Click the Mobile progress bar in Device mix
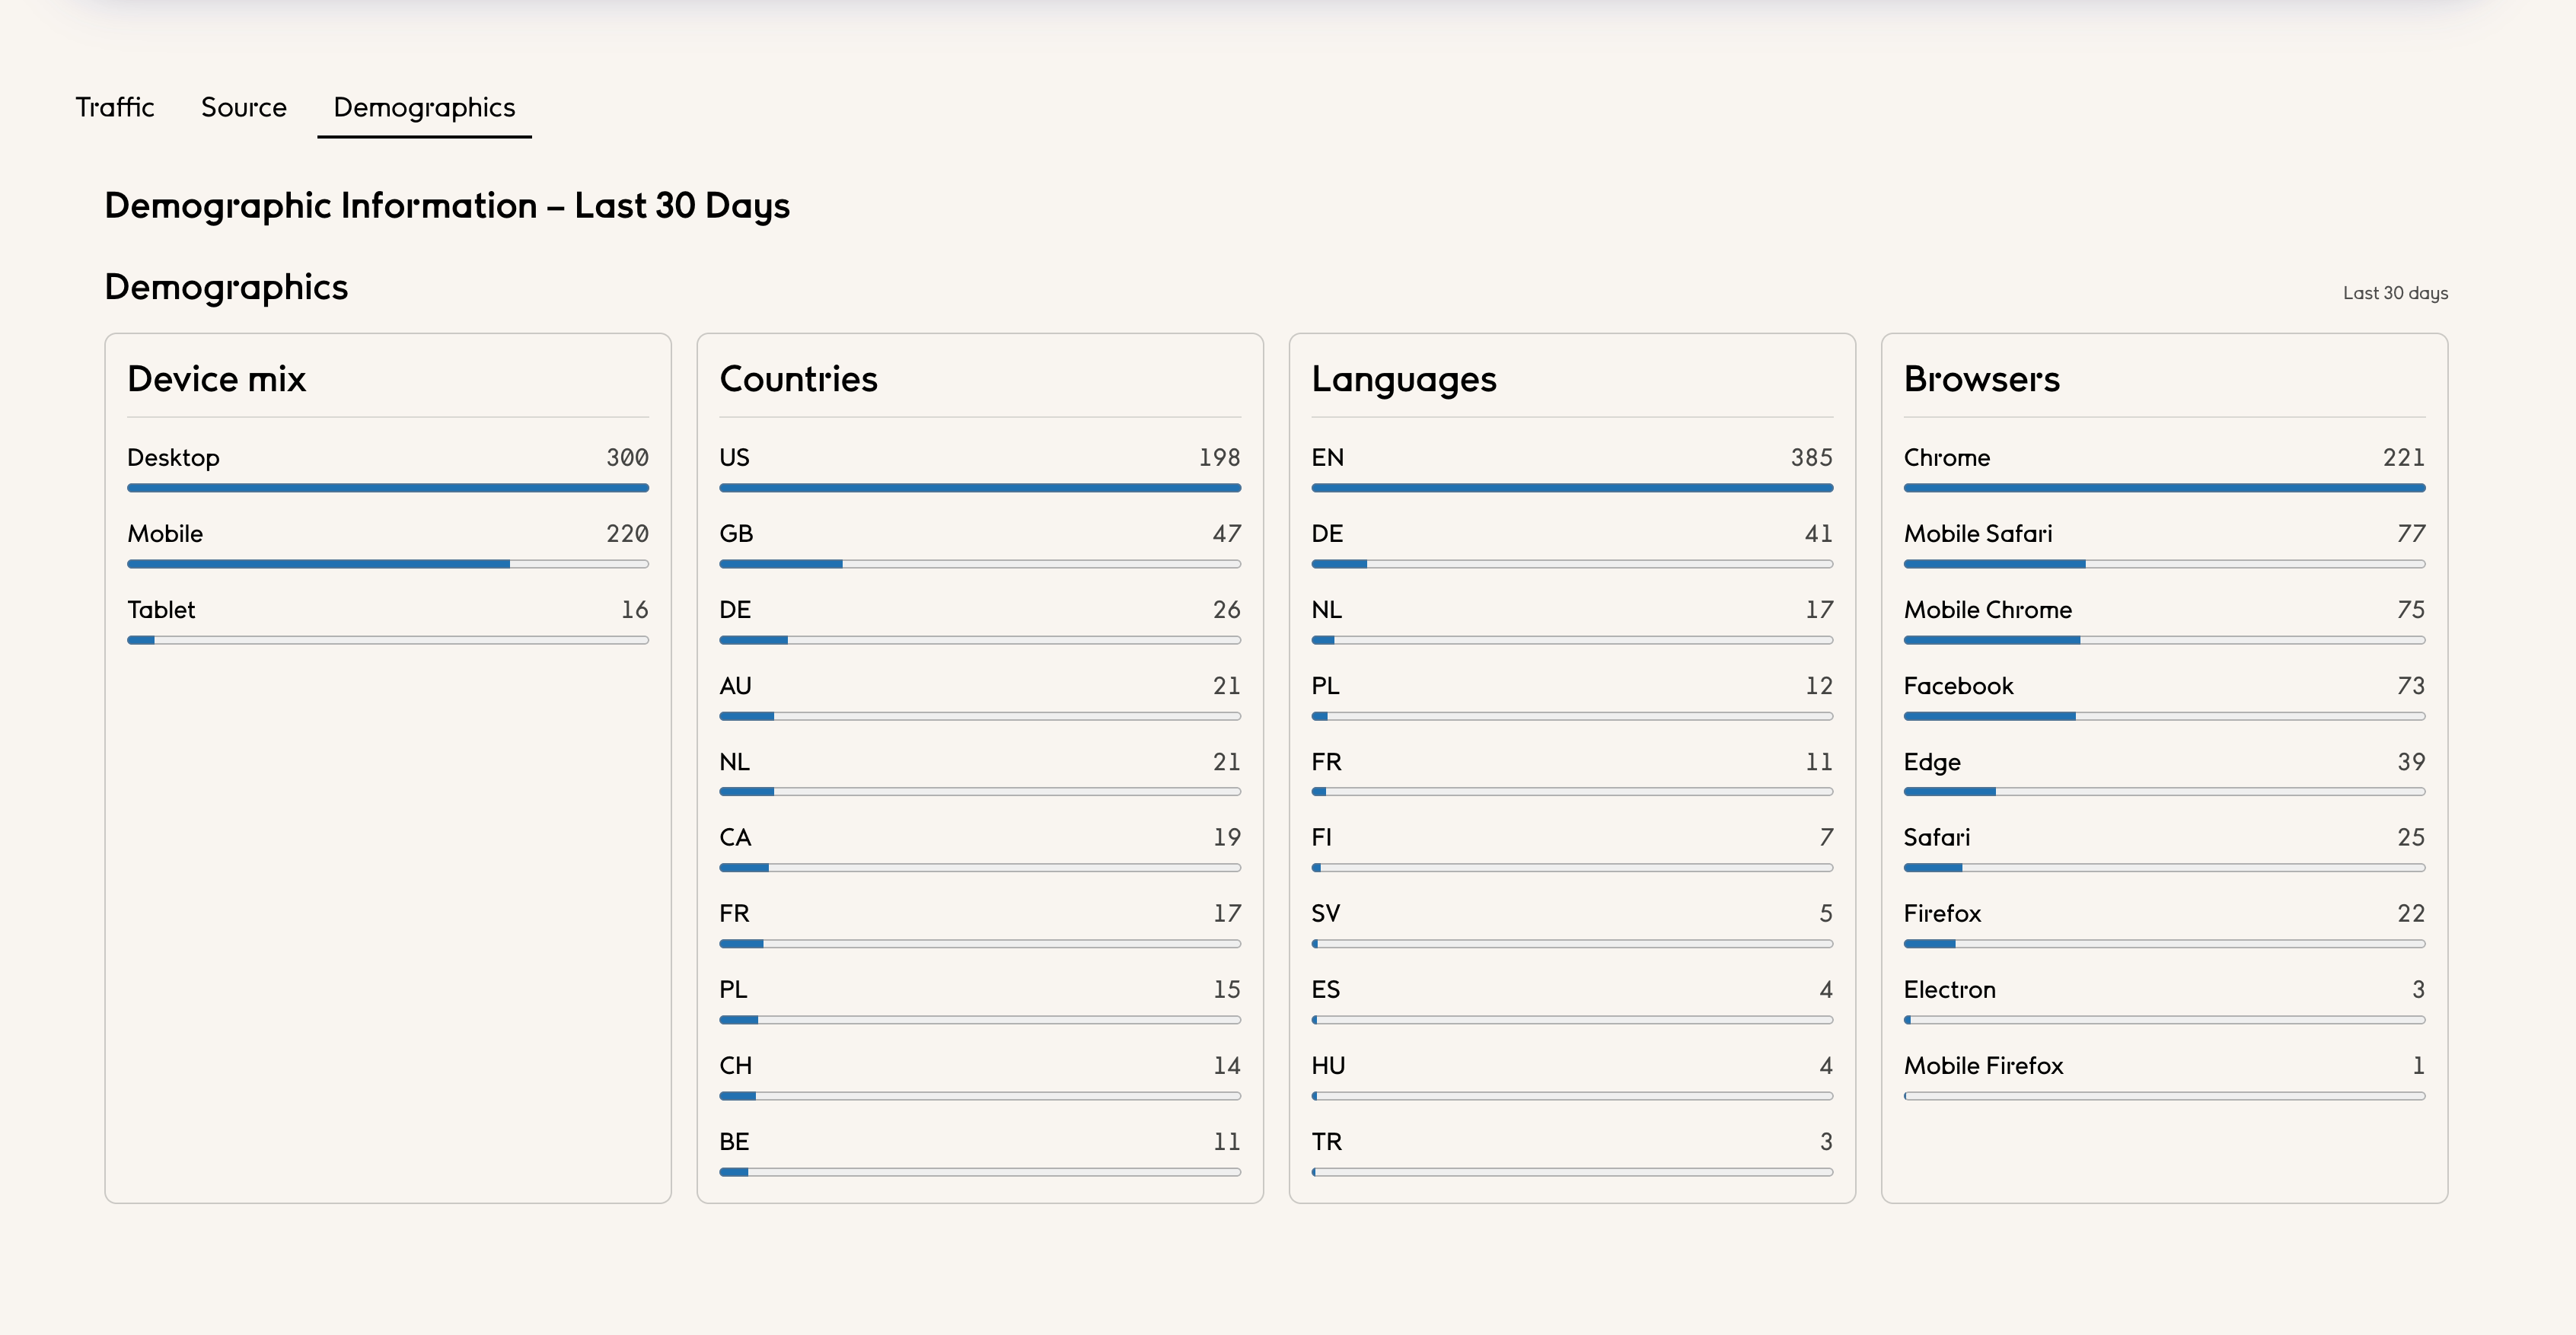2576x1335 pixels. tap(388, 564)
